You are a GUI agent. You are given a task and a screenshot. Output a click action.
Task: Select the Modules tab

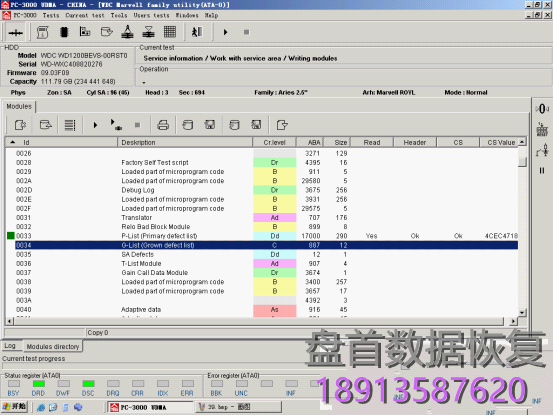pyautogui.click(x=19, y=106)
